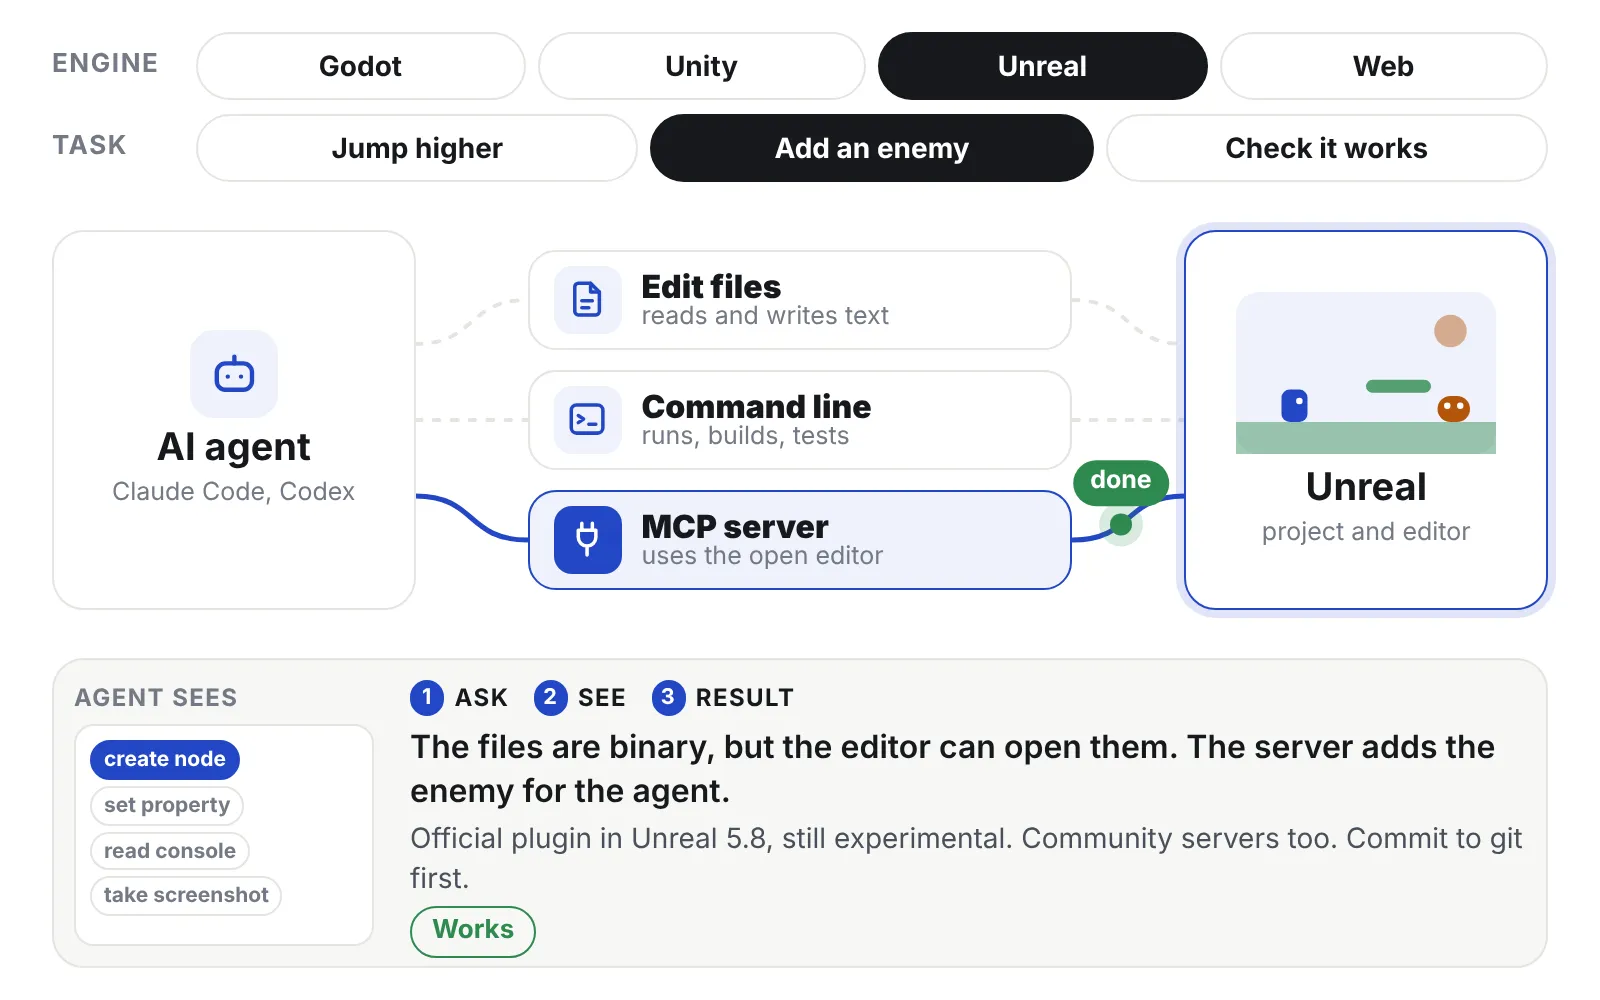Click the 'The files are binary' result sentence
Viewport: 1600px width, 1000px height.
coord(952,769)
